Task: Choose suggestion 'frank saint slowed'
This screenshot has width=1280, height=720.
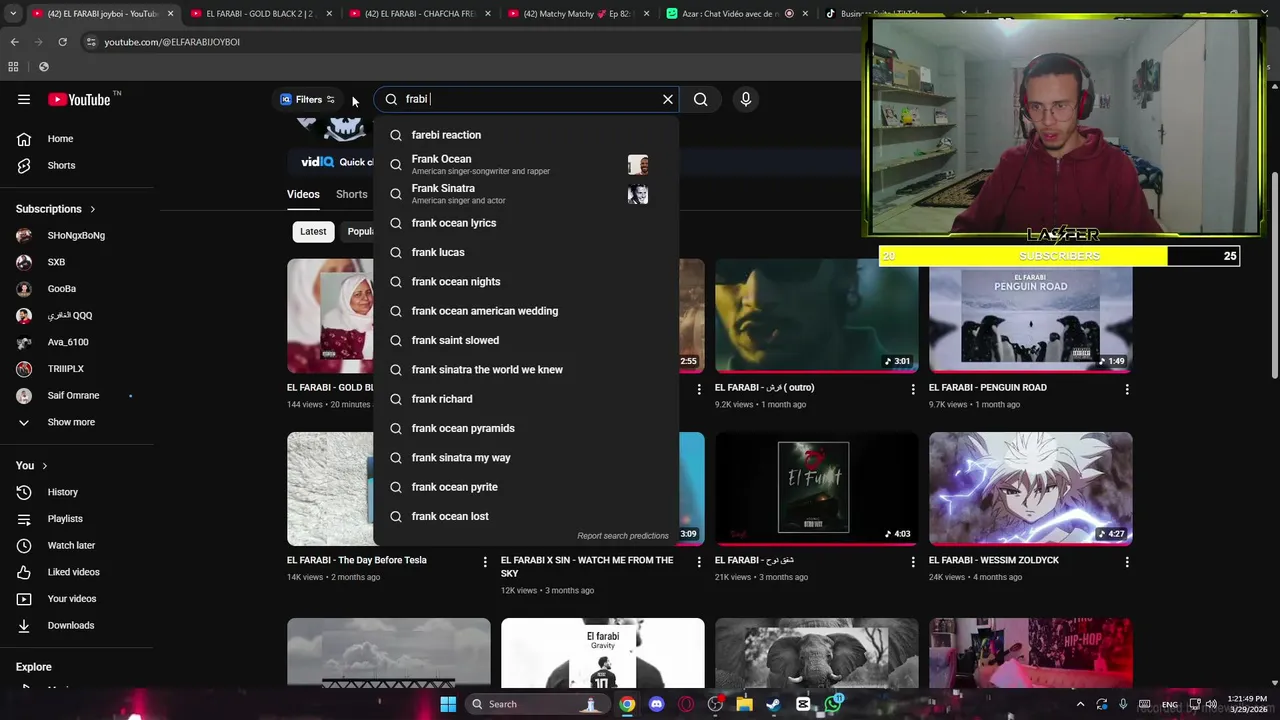Action: (x=526, y=340)
